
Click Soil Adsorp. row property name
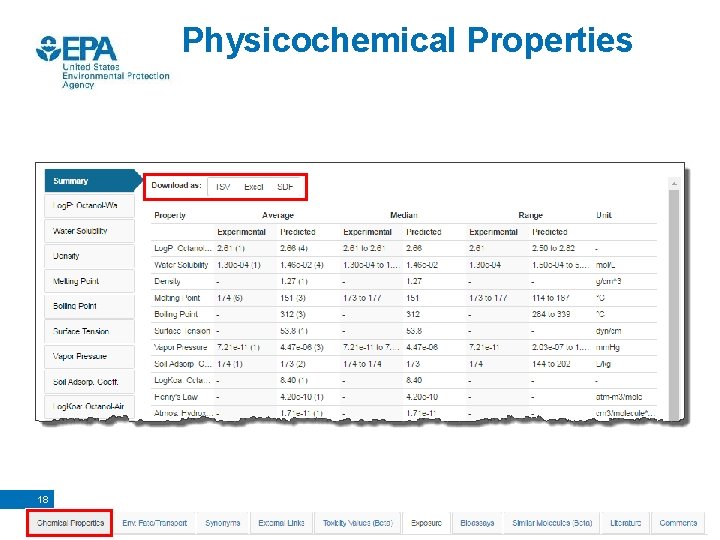click(x=182, y=364)
